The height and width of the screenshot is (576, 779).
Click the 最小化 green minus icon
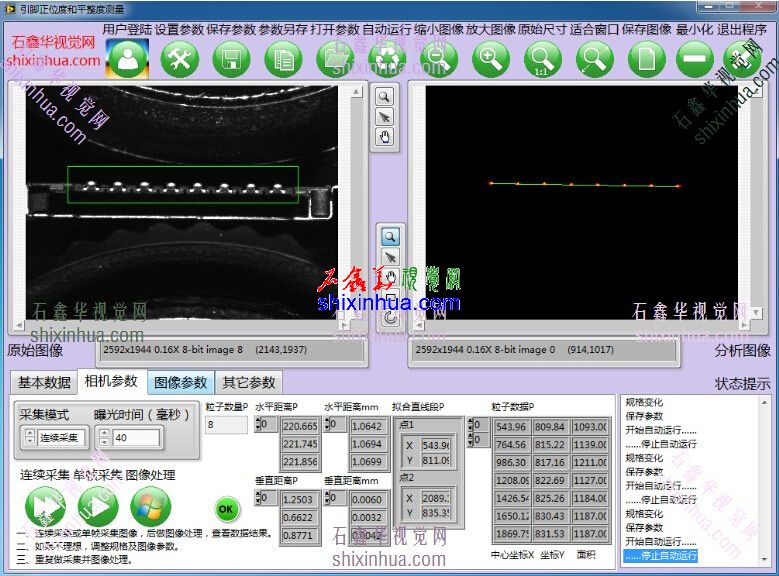694,59
